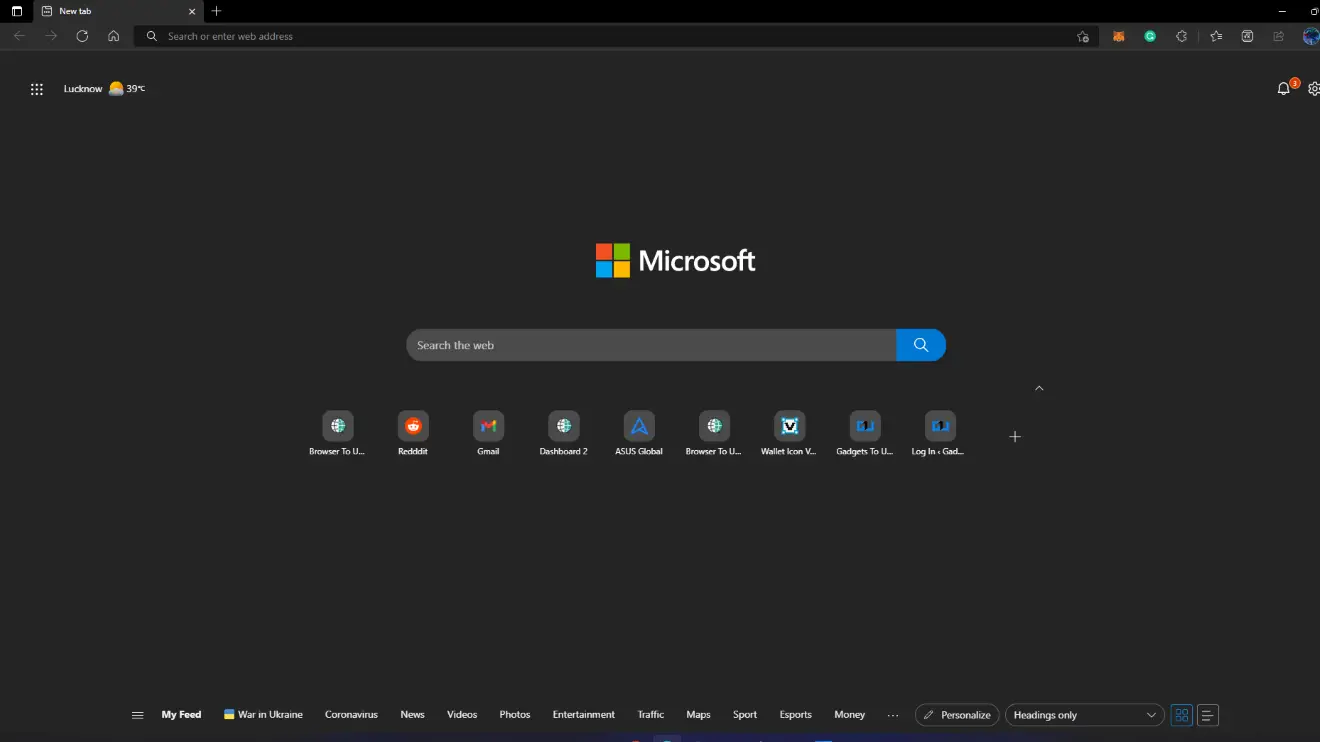Open the Traffic feed tab
The width and height of the screenshot is (1320, 742).
click(651, 715)
